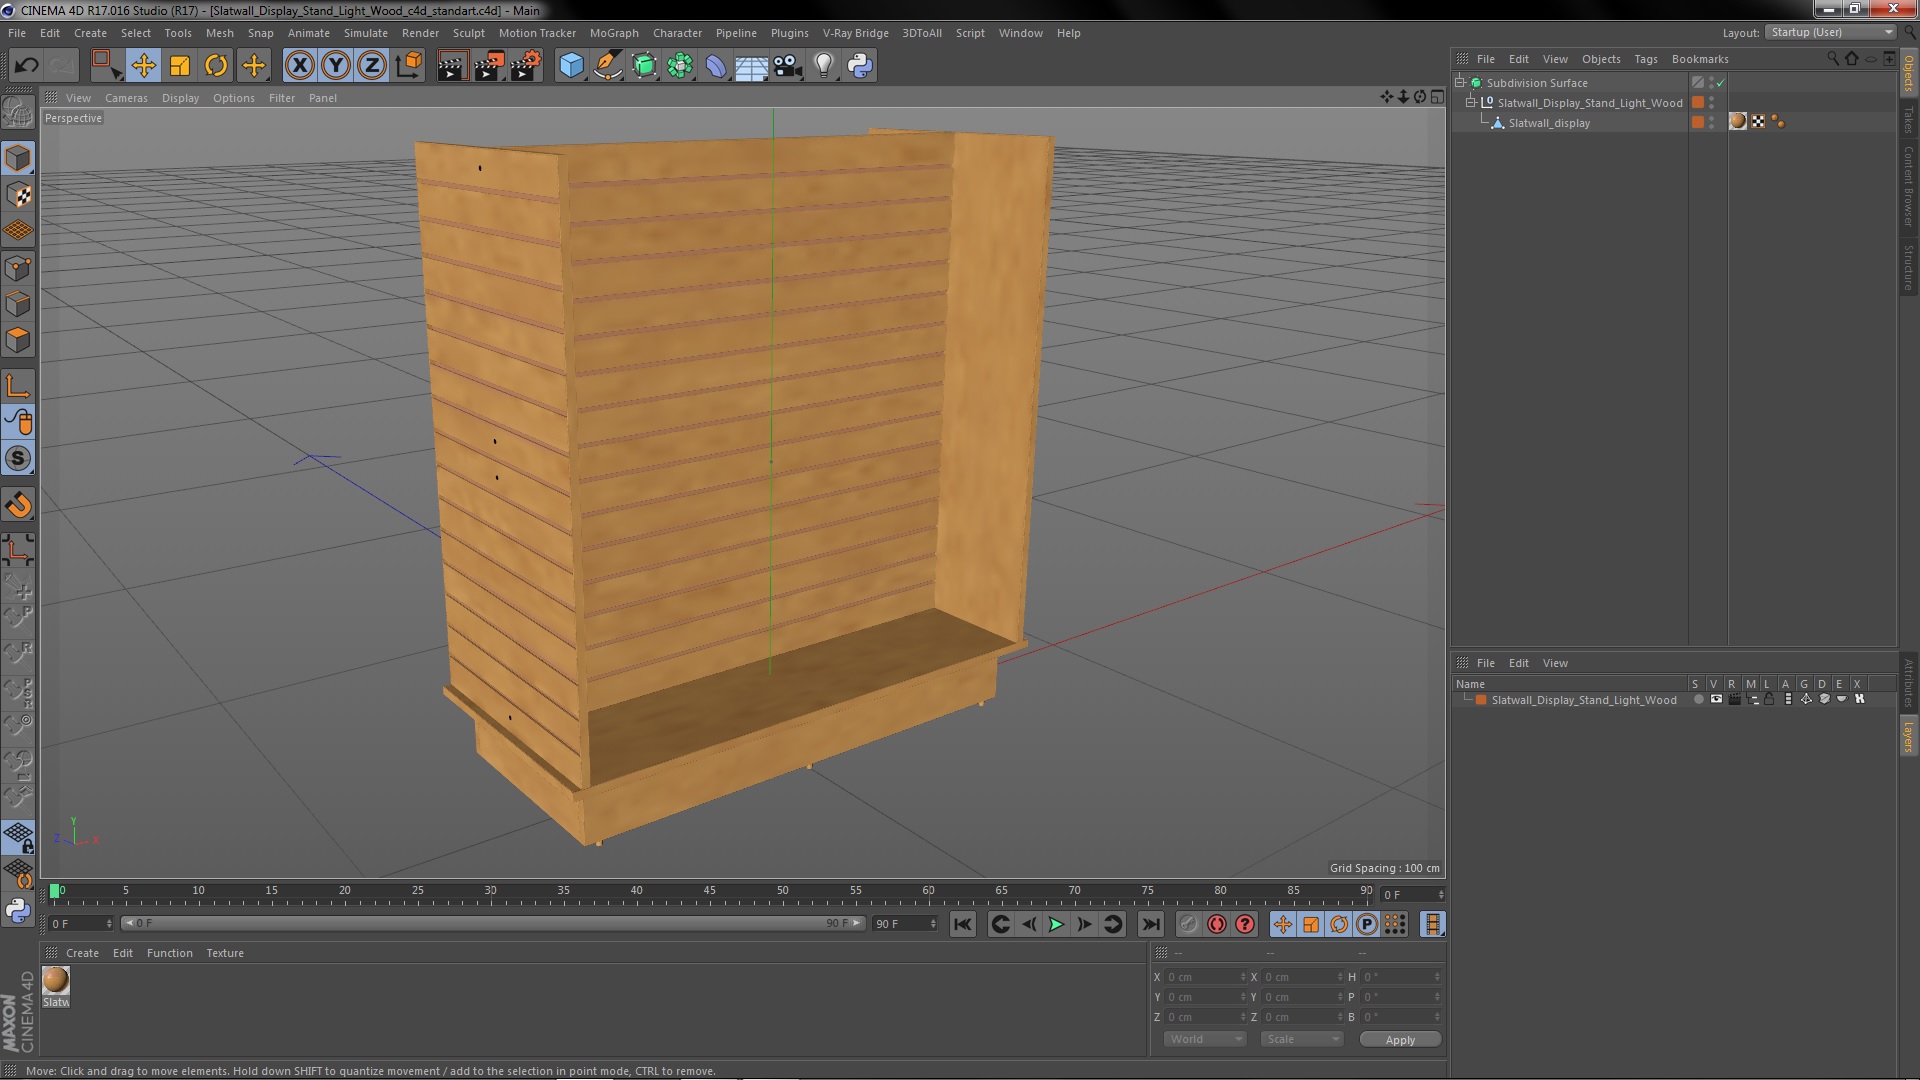1920x1080 pixels.
Task: Add a Camera object
Action: tap(788, 66)
